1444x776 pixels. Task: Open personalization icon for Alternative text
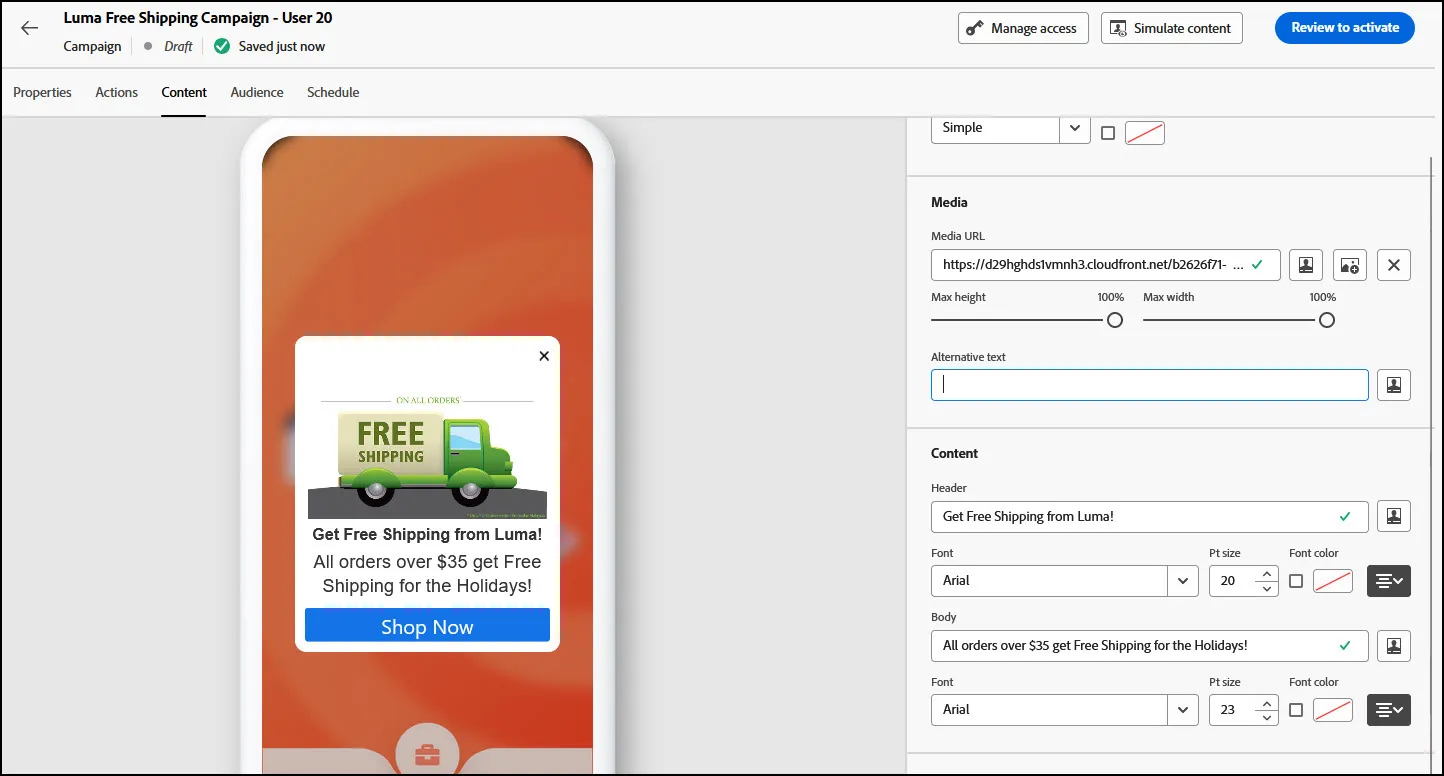1394,385
